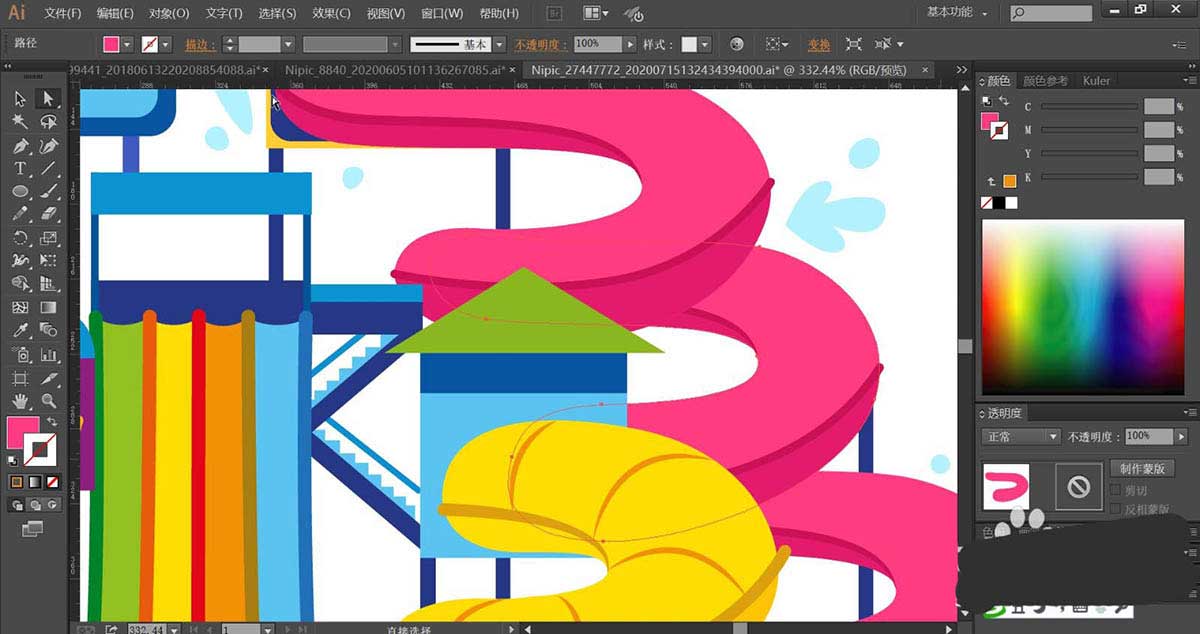Open the 正常 blending mode dropdown

1021,436
